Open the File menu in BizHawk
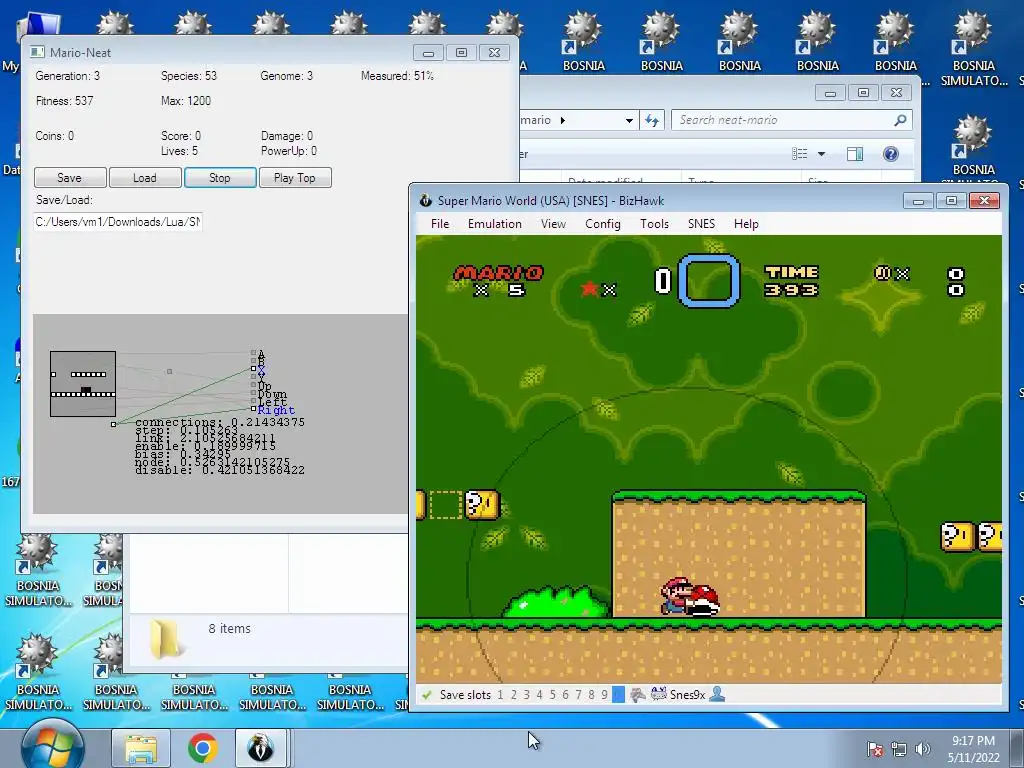Viewport: 1024px width, 768px height. pos(440,224)
